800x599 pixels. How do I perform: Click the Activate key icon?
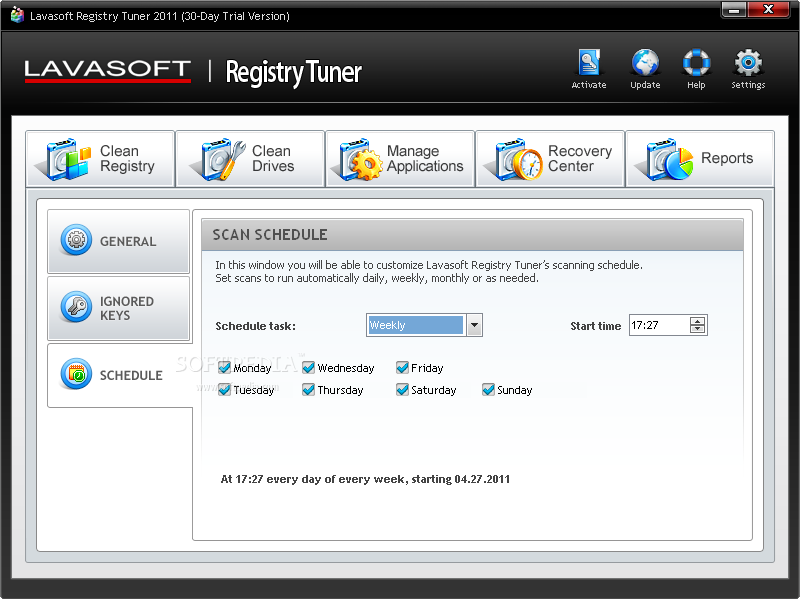pyautogui.click(x=589, y=63)
